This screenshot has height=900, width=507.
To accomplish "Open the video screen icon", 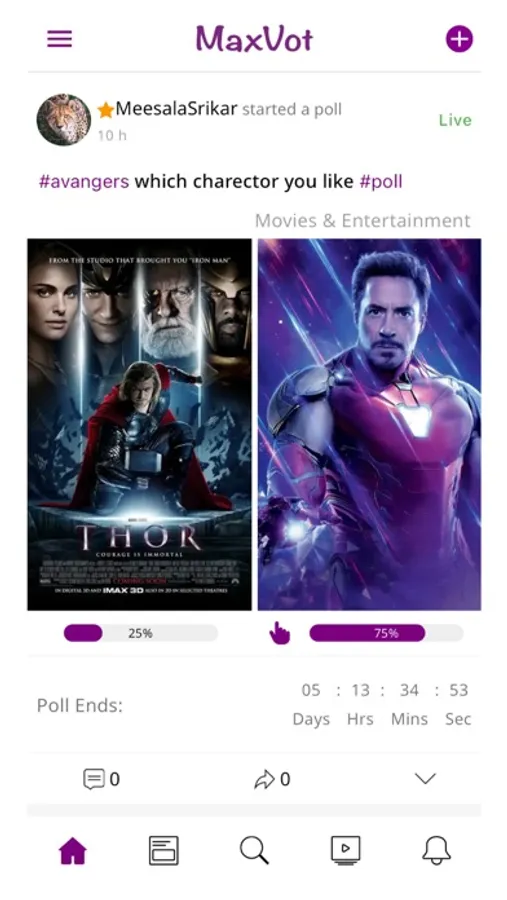I will point(346,850).
